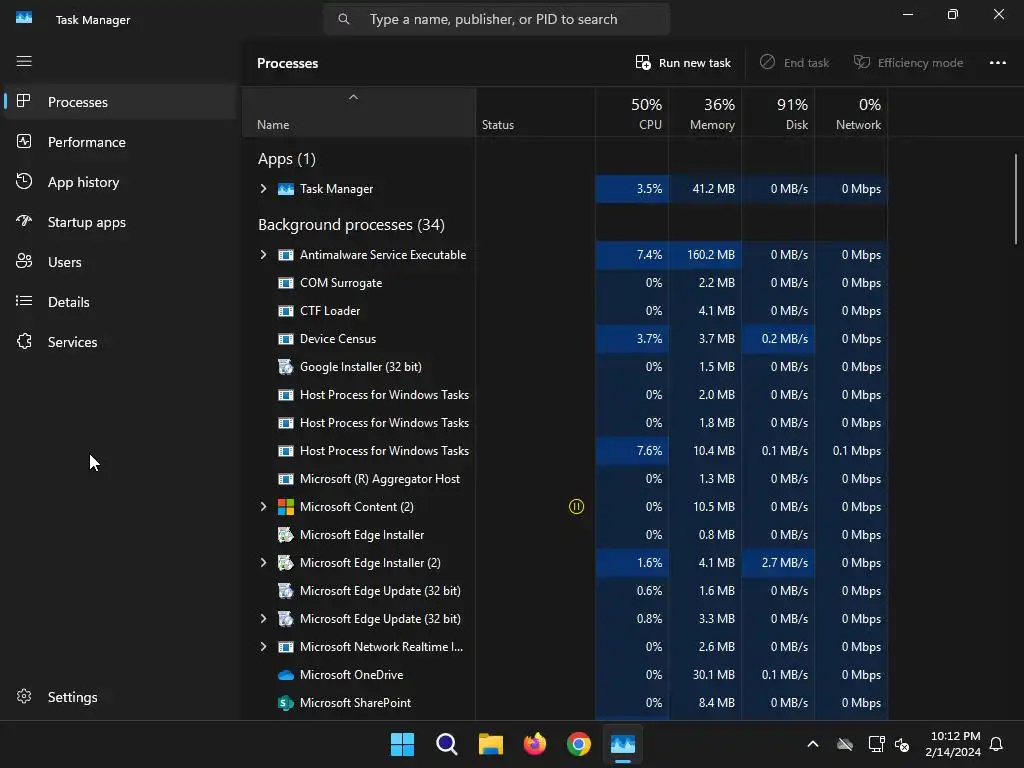The height and width of the screenshot is (768, 1024).
Task: Click the search magnifier icon in title bar
Action: (344, 19)
